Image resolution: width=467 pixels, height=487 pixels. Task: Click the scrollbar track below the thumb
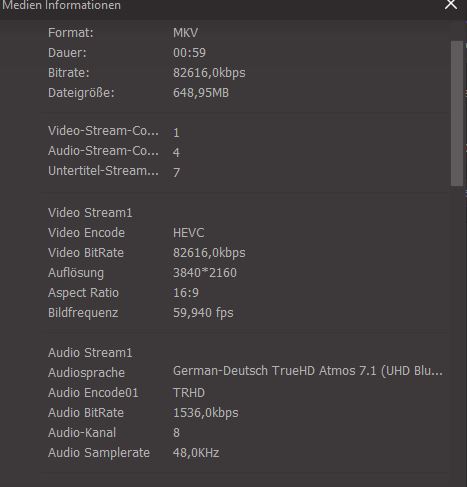[x=457, y=333]
